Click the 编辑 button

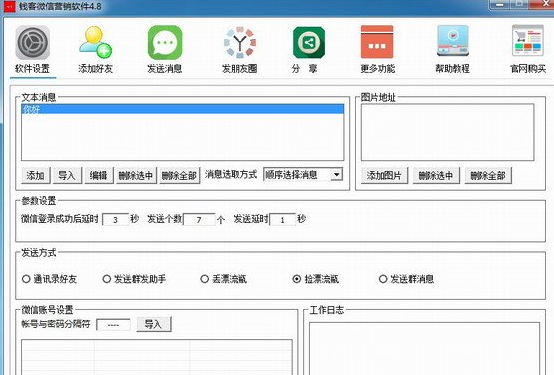coord(99,175)
